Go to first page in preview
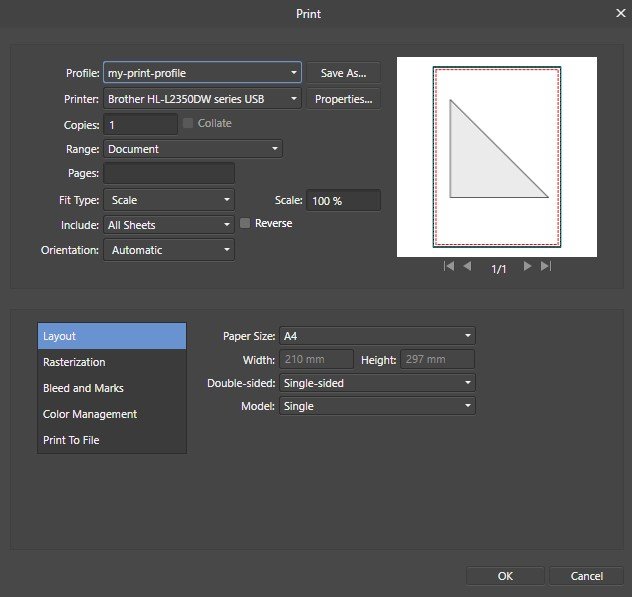The height and width of the screenshot is (597, 632). 449,266
